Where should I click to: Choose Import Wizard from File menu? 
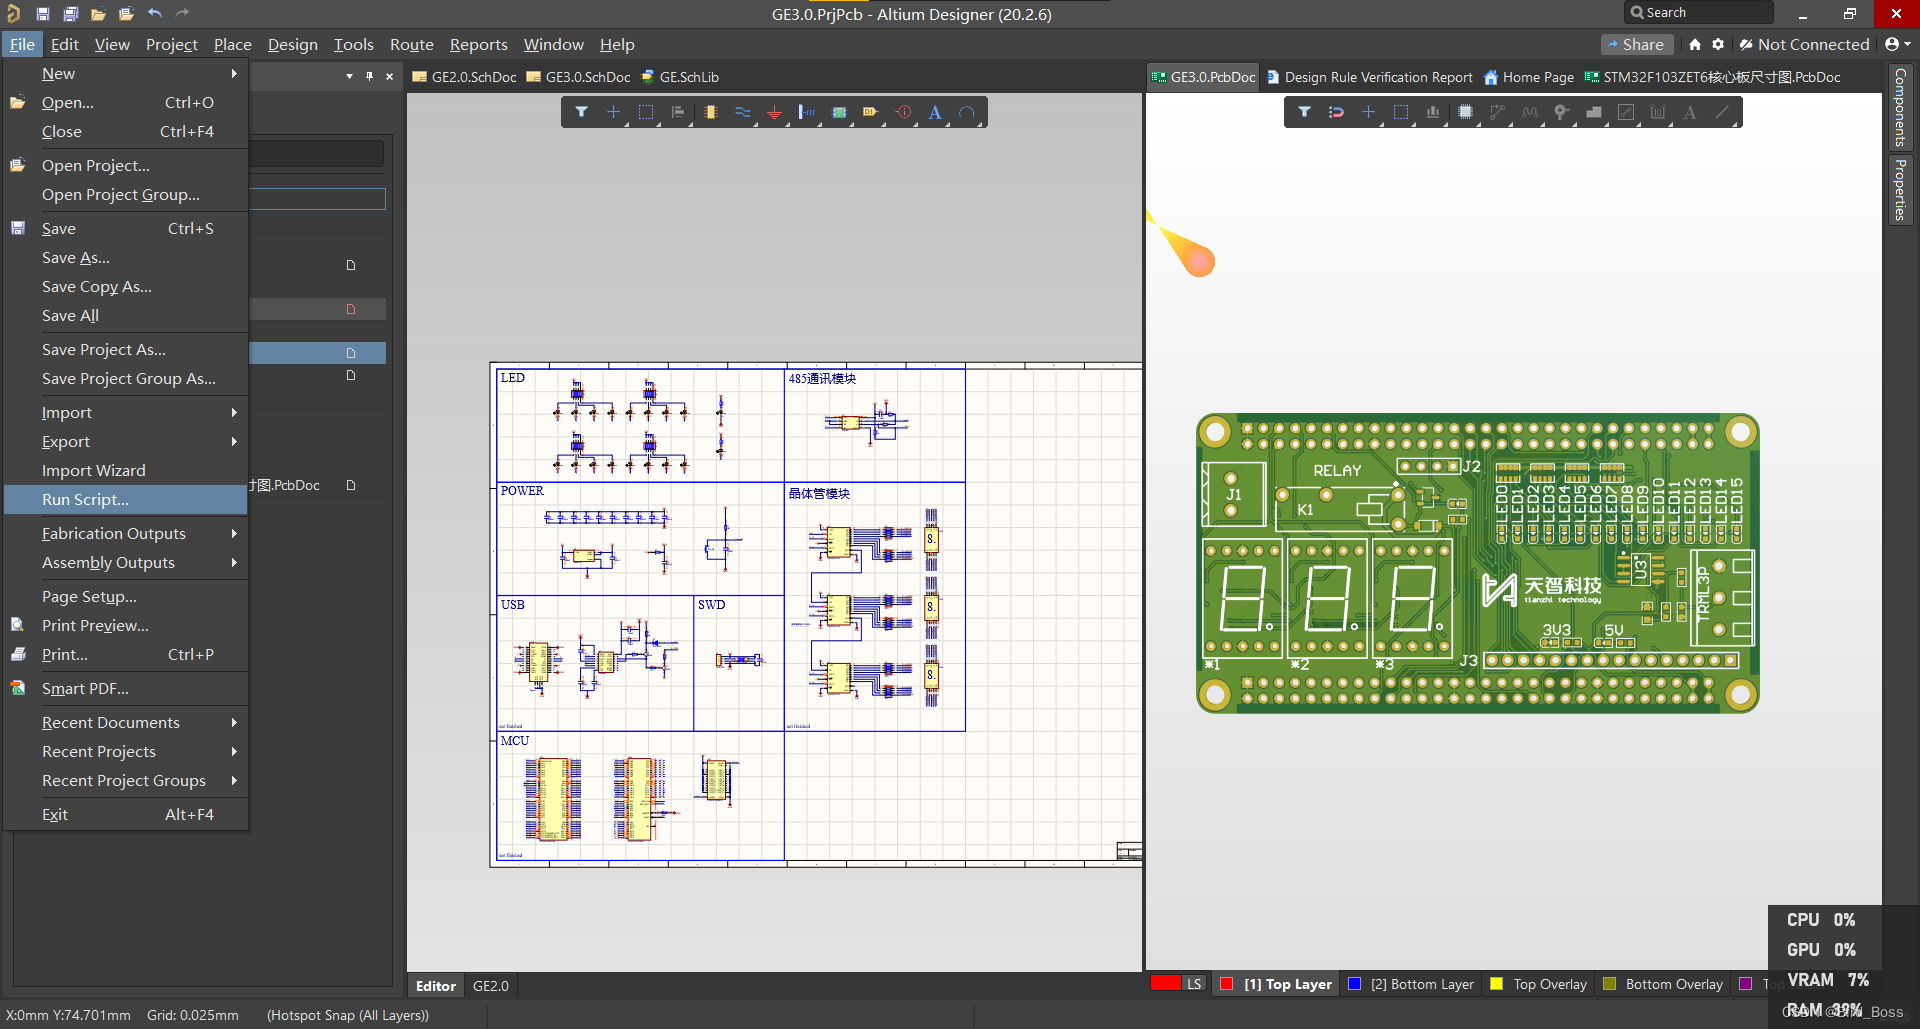[x=125, y=470]
